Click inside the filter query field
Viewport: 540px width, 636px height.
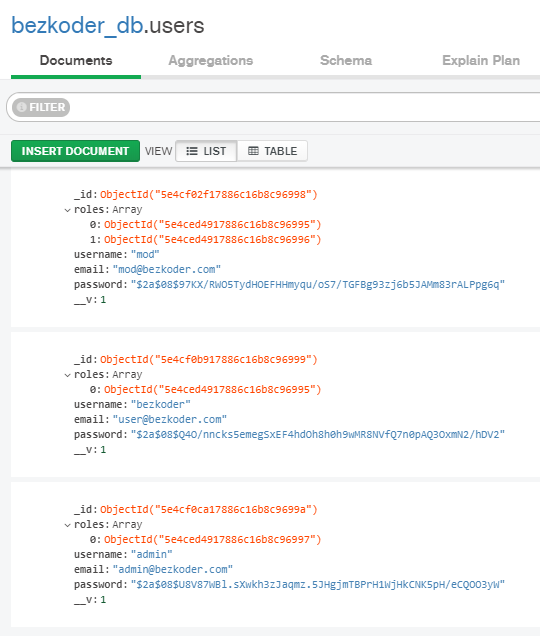tap(304, 107)
